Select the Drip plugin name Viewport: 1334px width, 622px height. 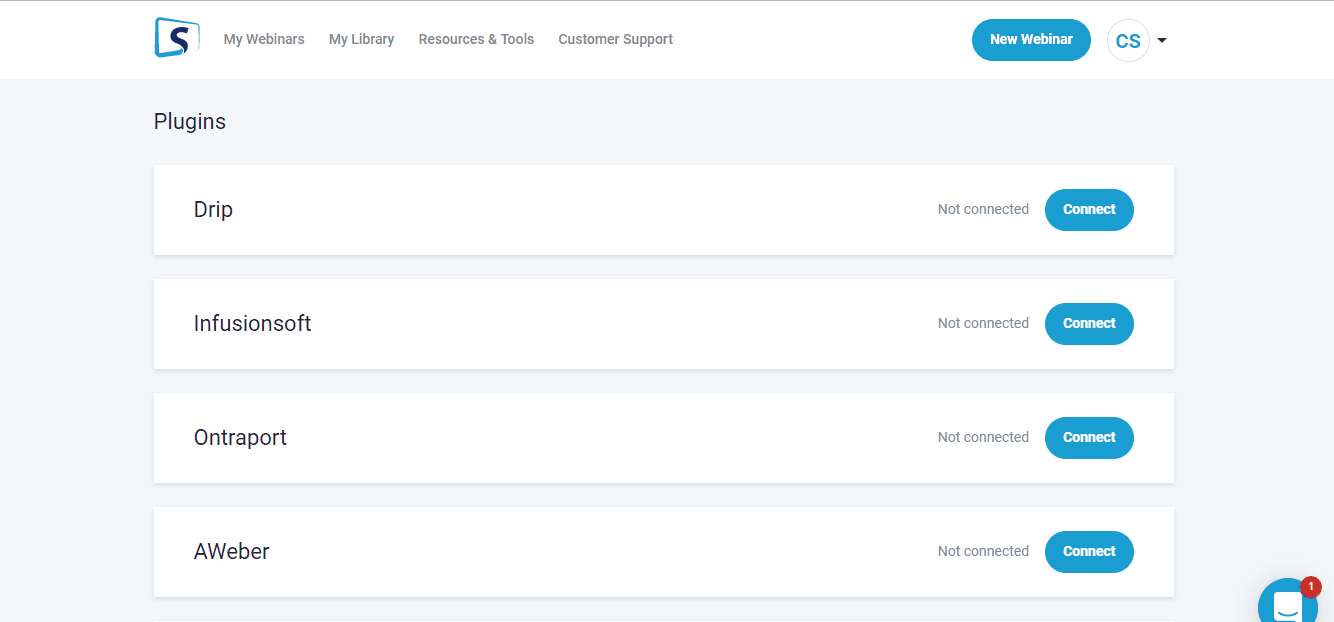[213, 210]
